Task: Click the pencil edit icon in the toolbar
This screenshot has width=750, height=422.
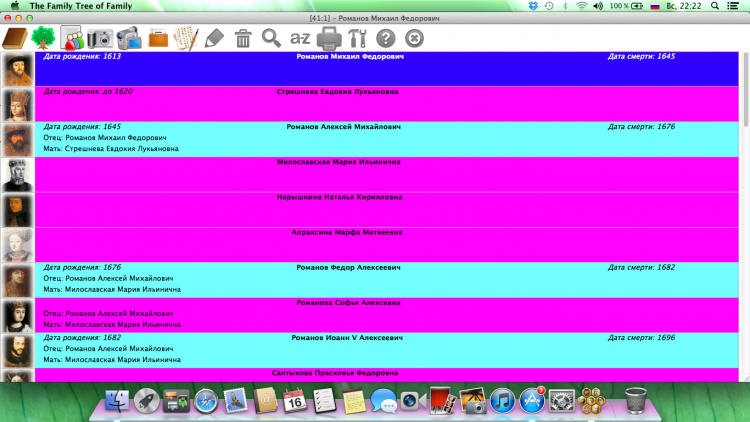Action: tap(214, 38)
